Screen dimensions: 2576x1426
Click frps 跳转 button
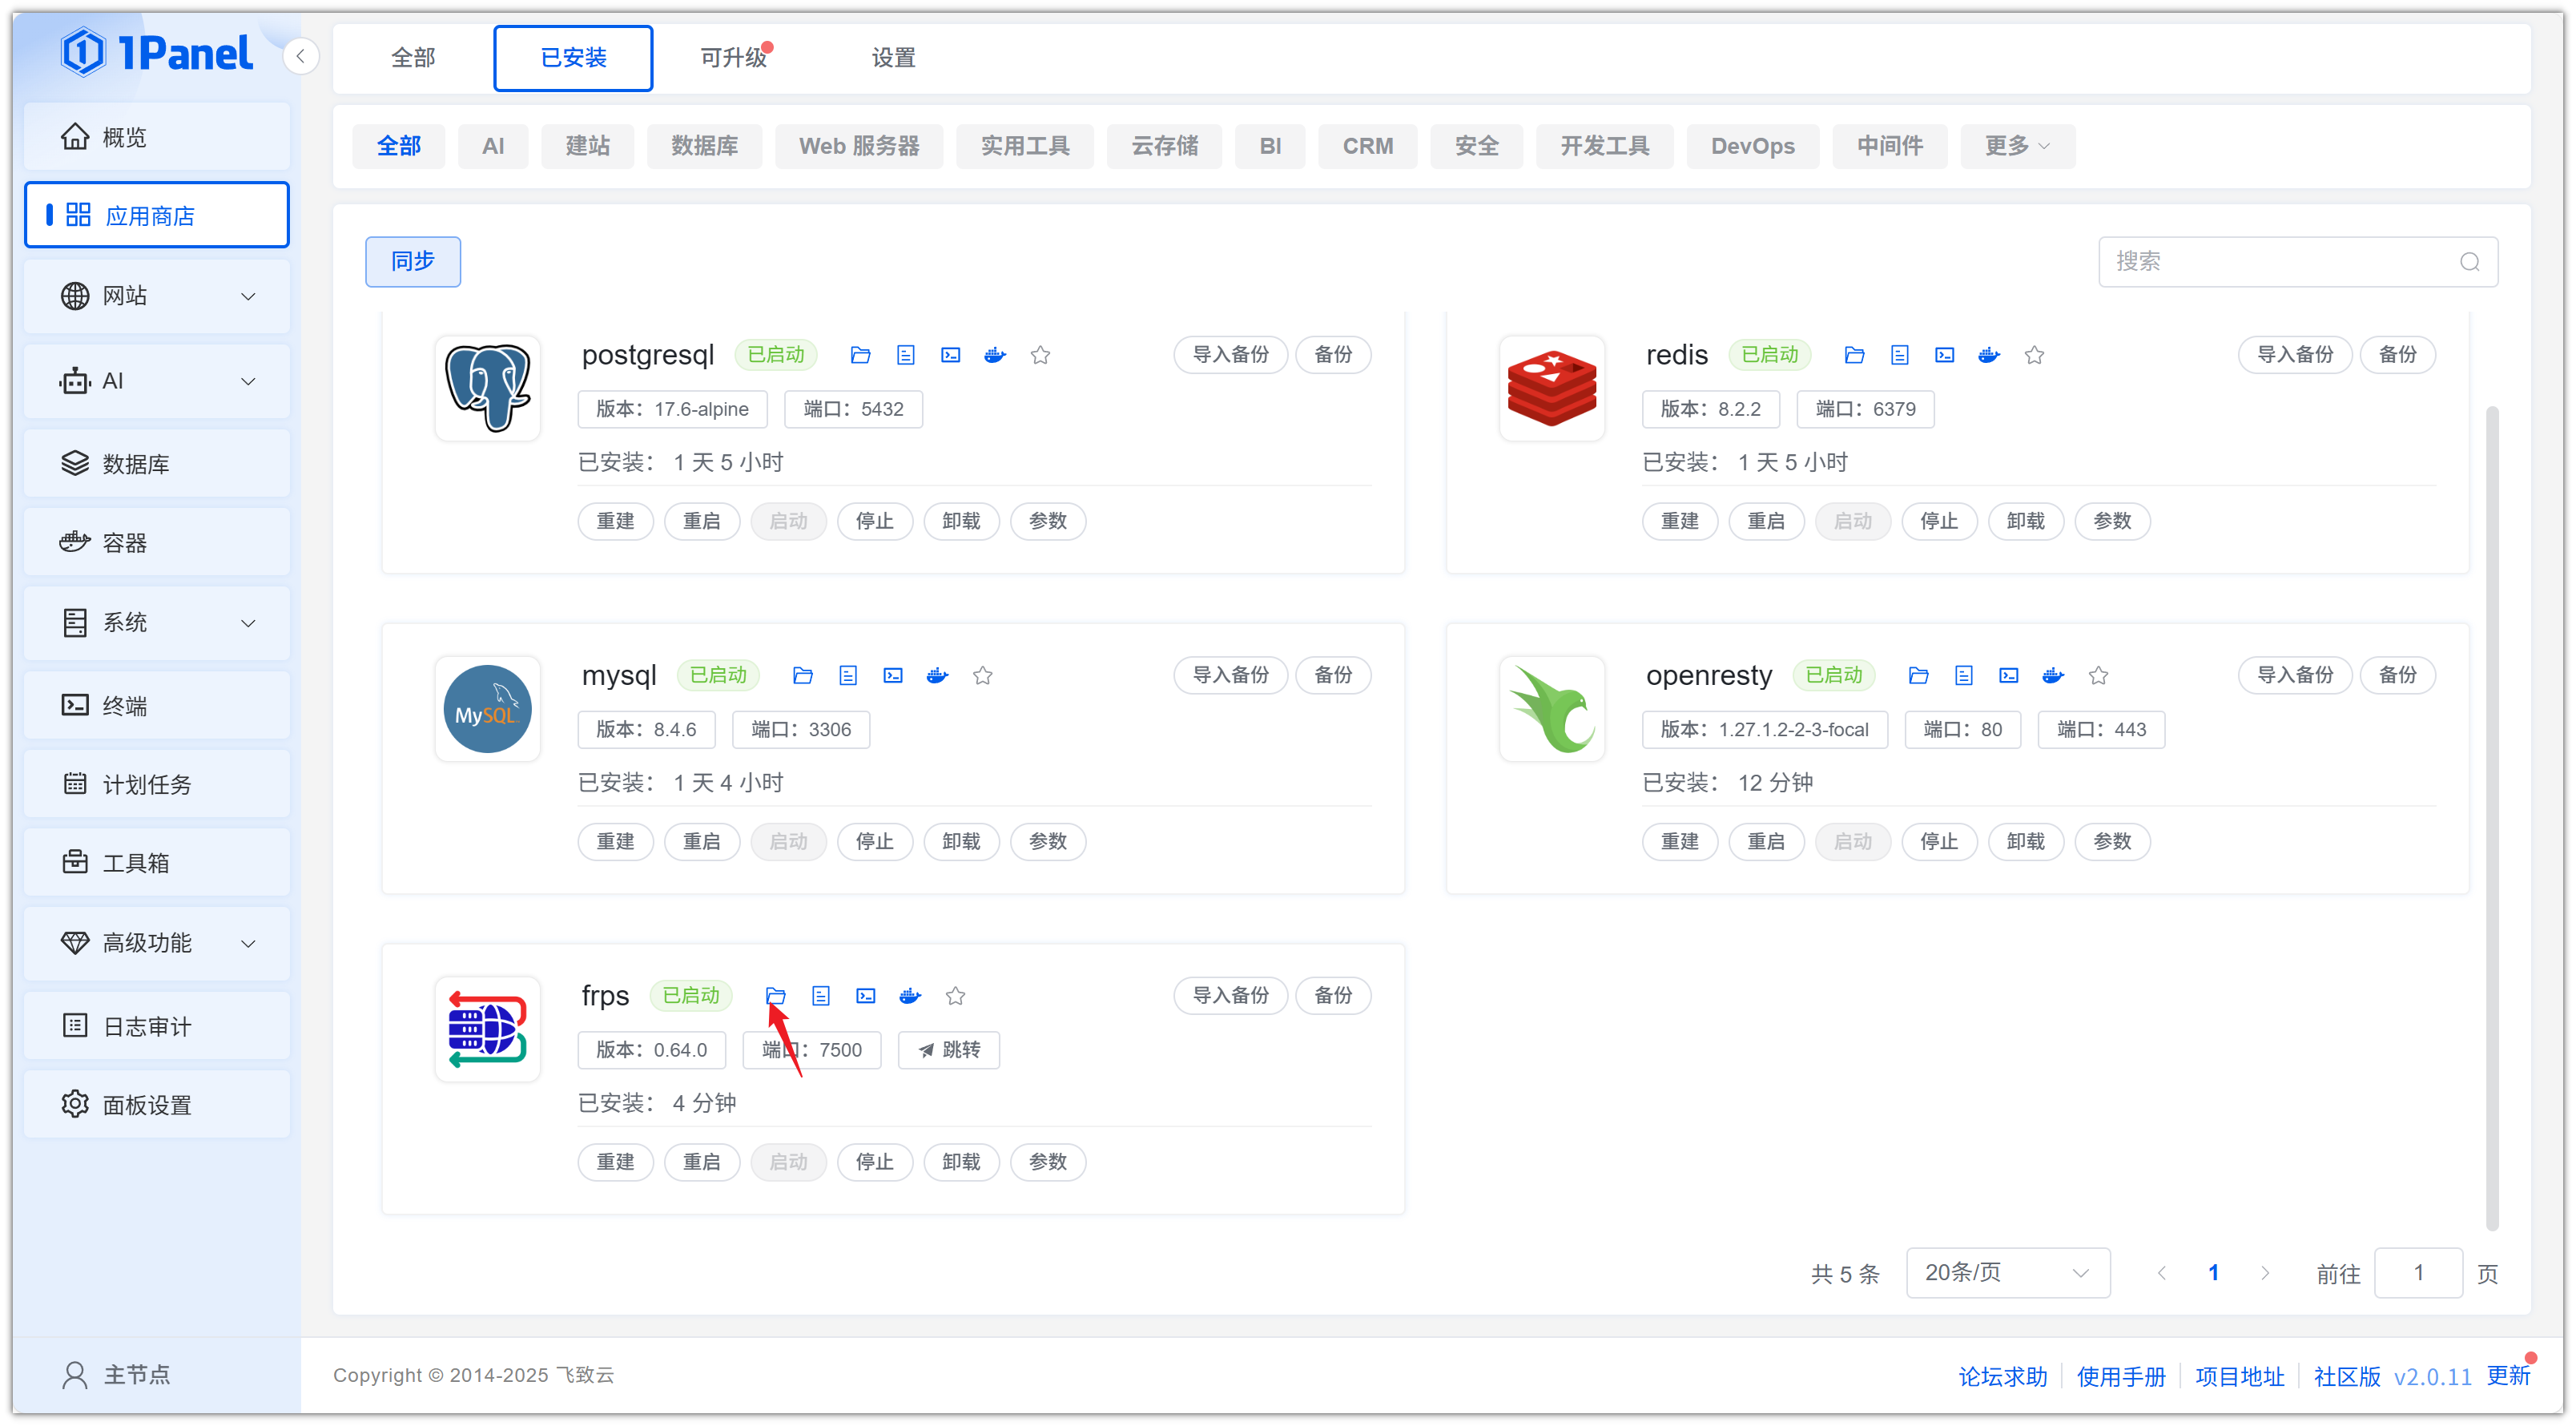click(949, 1050)
